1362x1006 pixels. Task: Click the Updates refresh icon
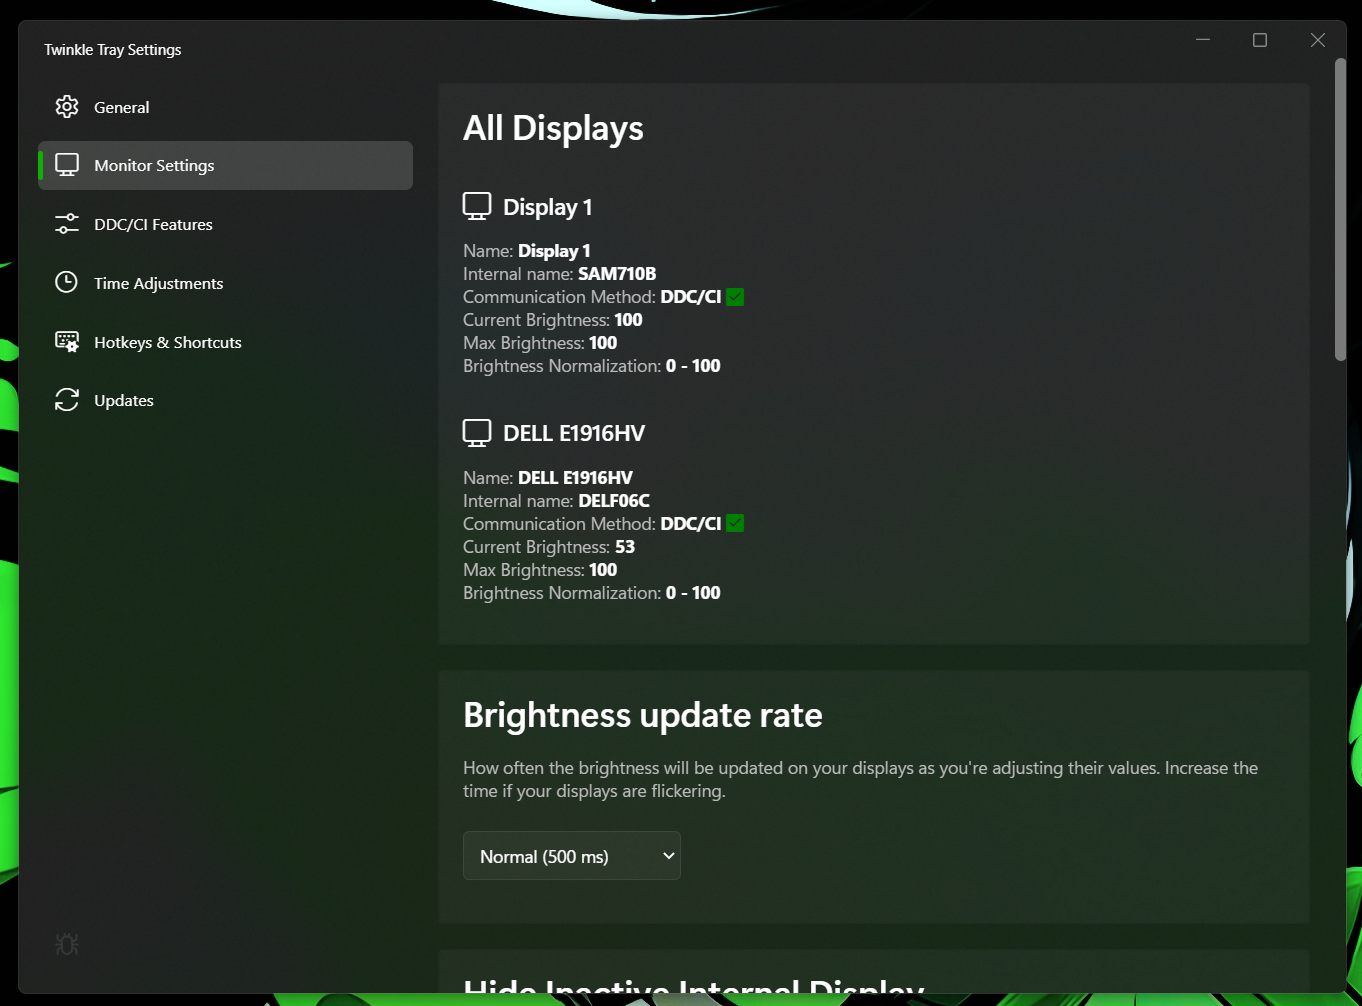click(x=66, y=399)
